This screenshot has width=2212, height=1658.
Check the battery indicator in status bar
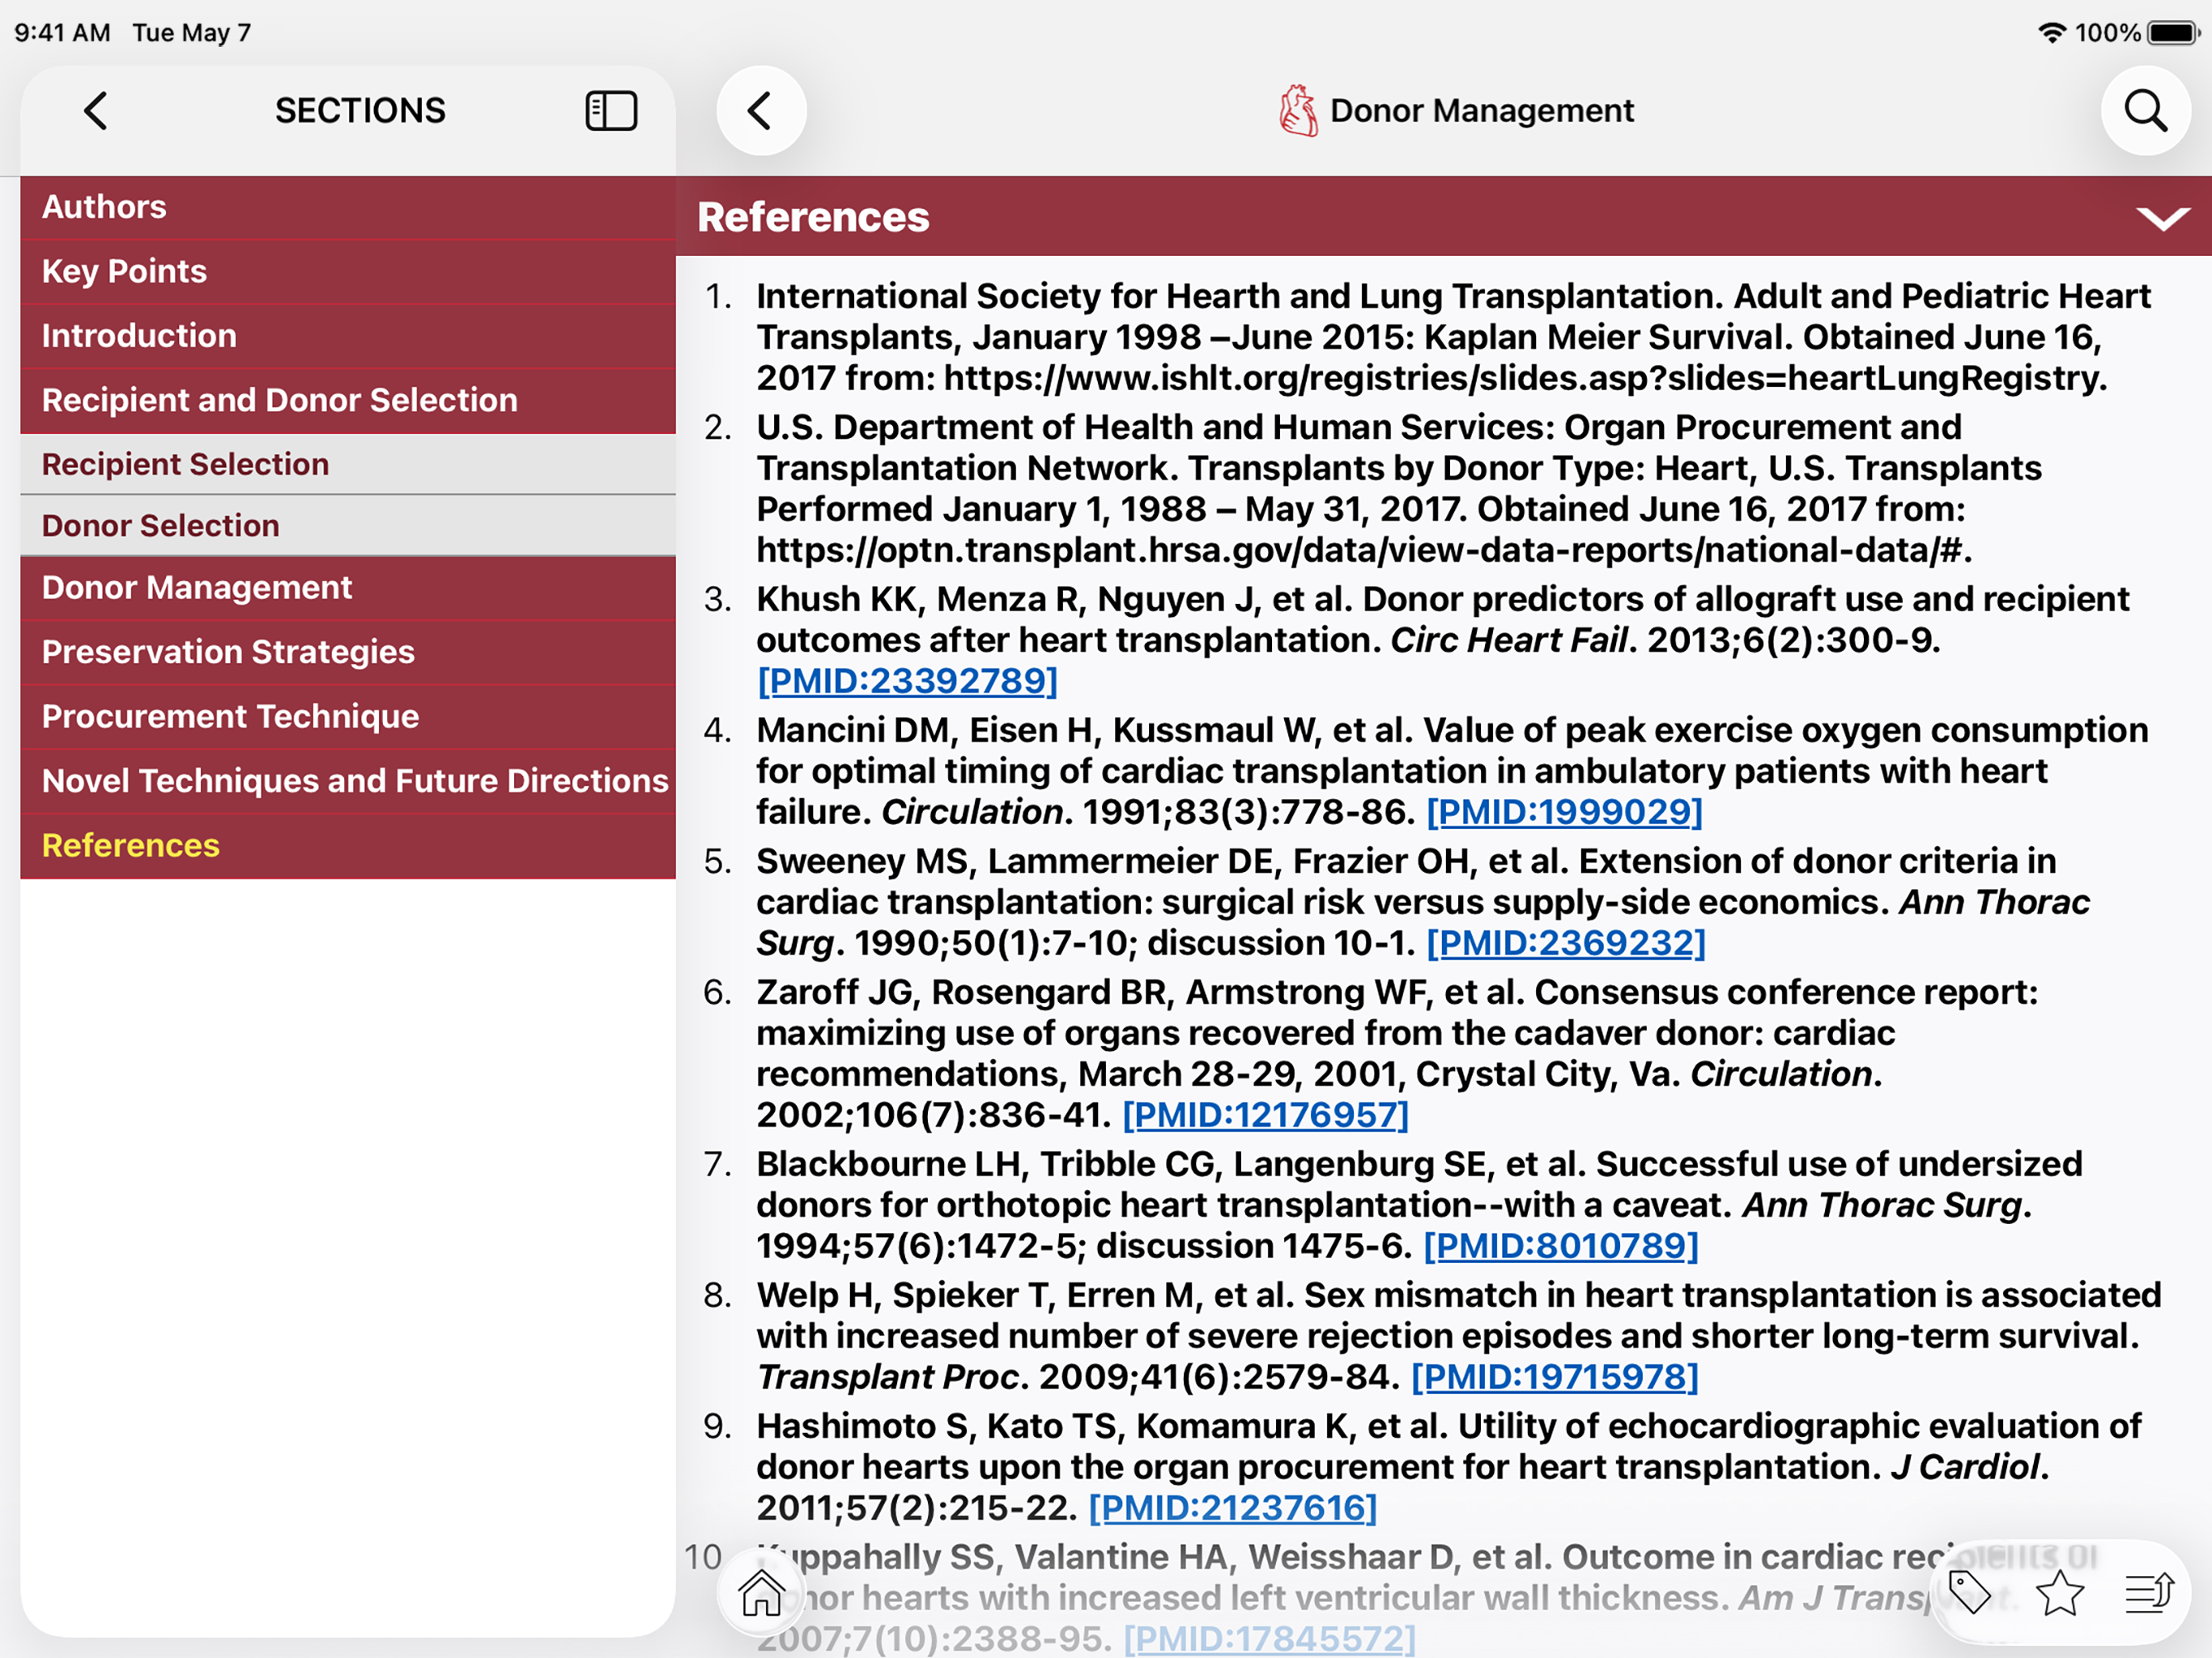2173,33
